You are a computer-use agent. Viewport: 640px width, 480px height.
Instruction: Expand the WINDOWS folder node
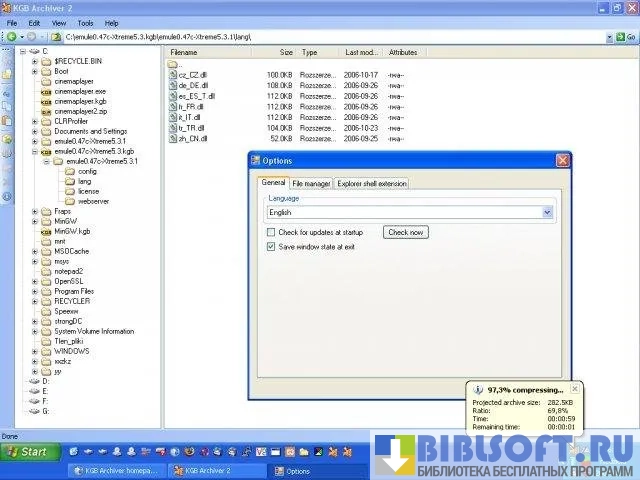[35, 351]
